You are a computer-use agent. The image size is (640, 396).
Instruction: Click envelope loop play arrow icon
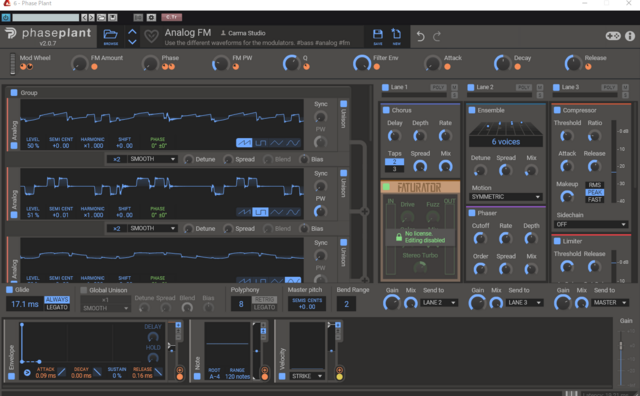click(x=27, y=372)
